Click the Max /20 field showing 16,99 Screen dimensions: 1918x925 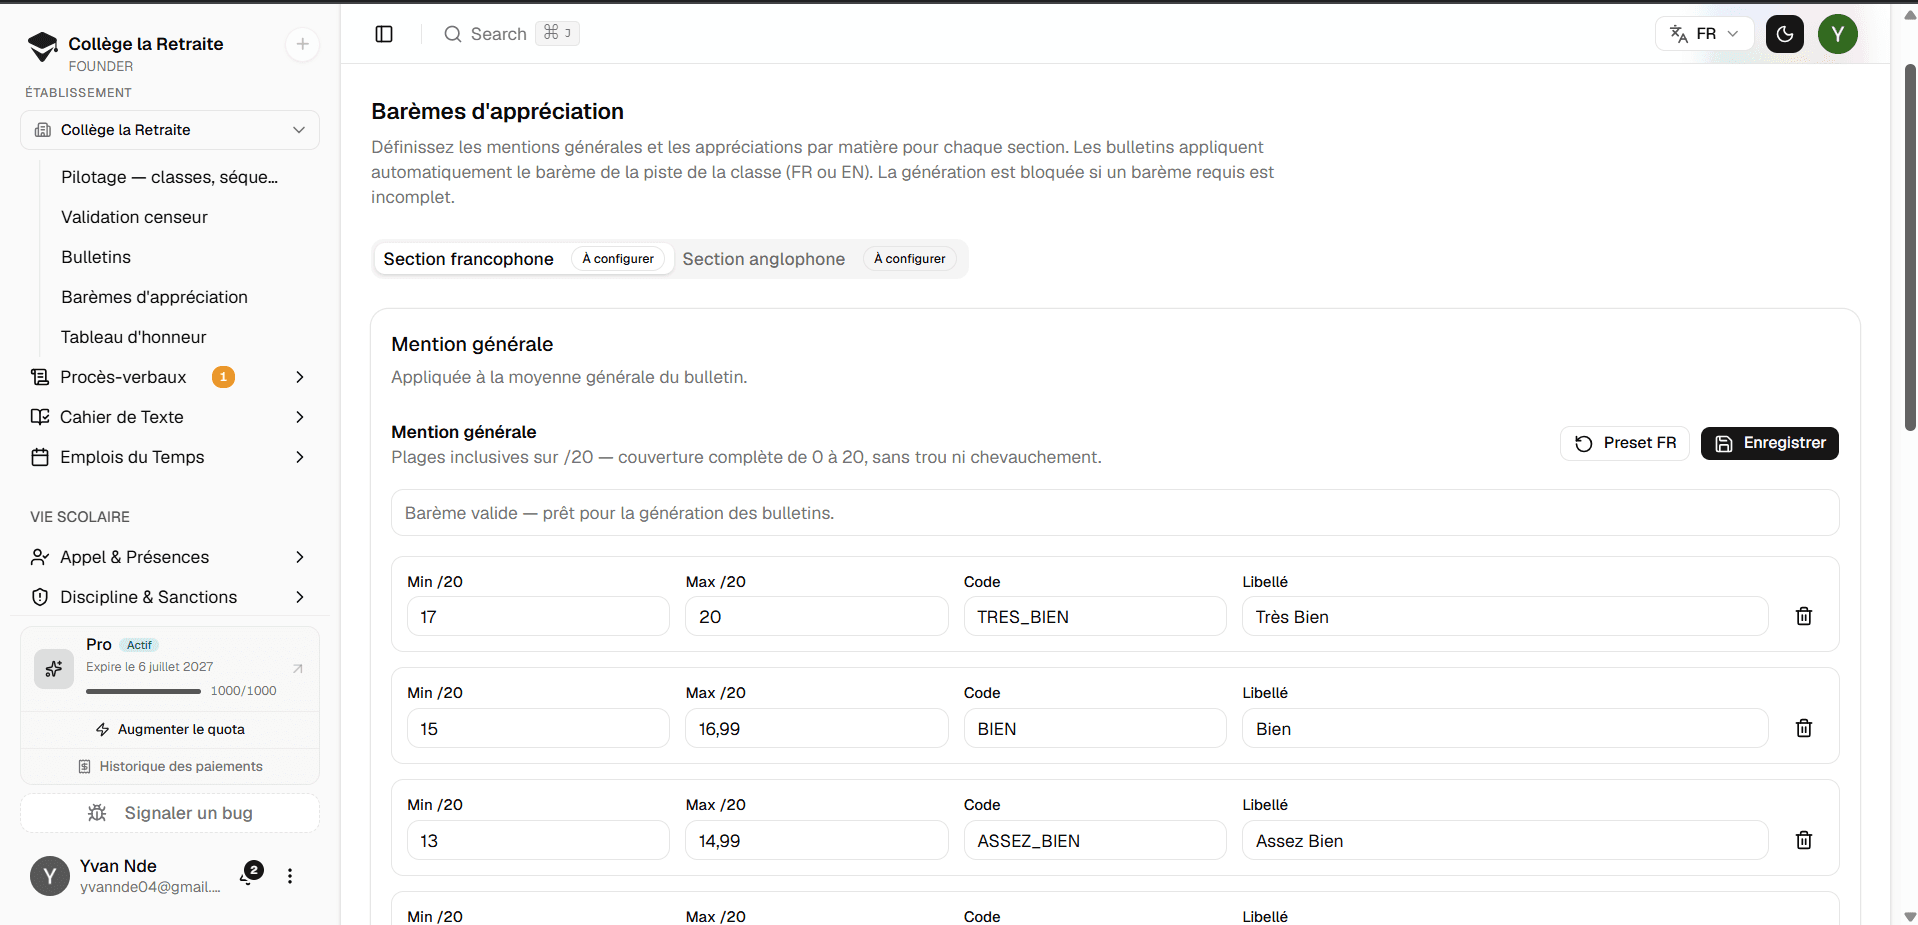click(816, 728)
